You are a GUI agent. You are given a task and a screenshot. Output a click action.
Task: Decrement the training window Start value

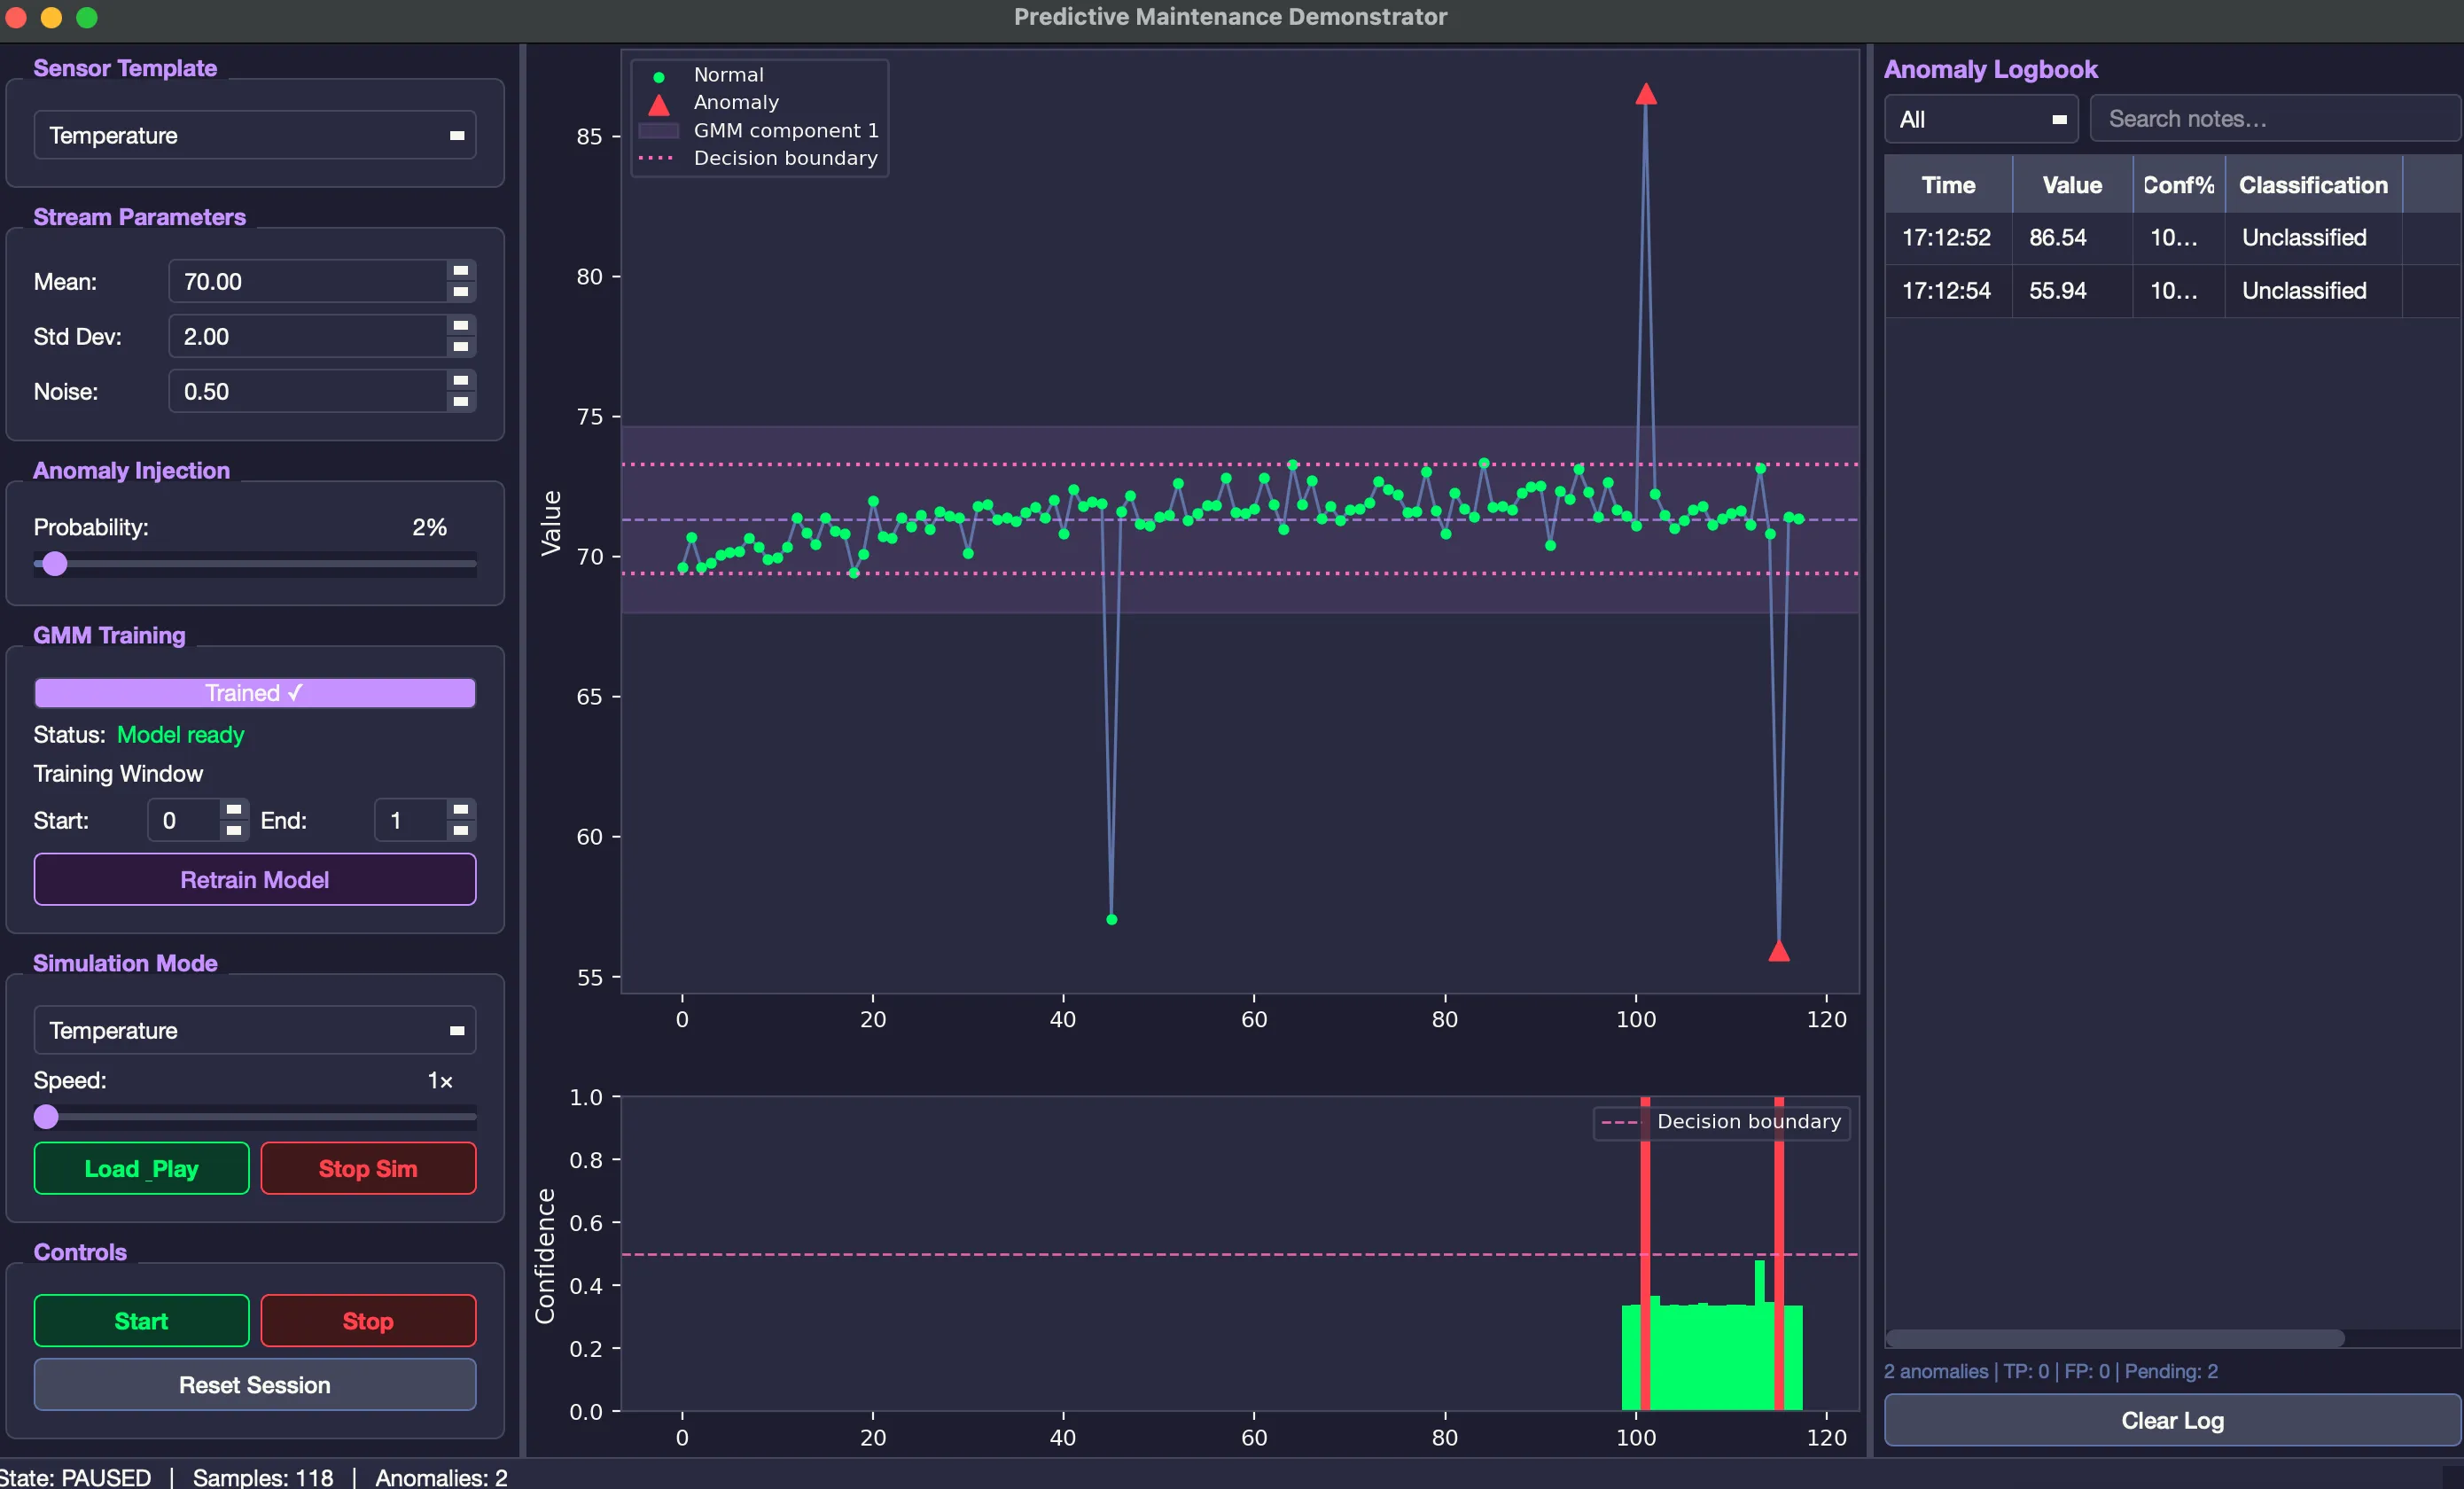[x=233, y=831]
